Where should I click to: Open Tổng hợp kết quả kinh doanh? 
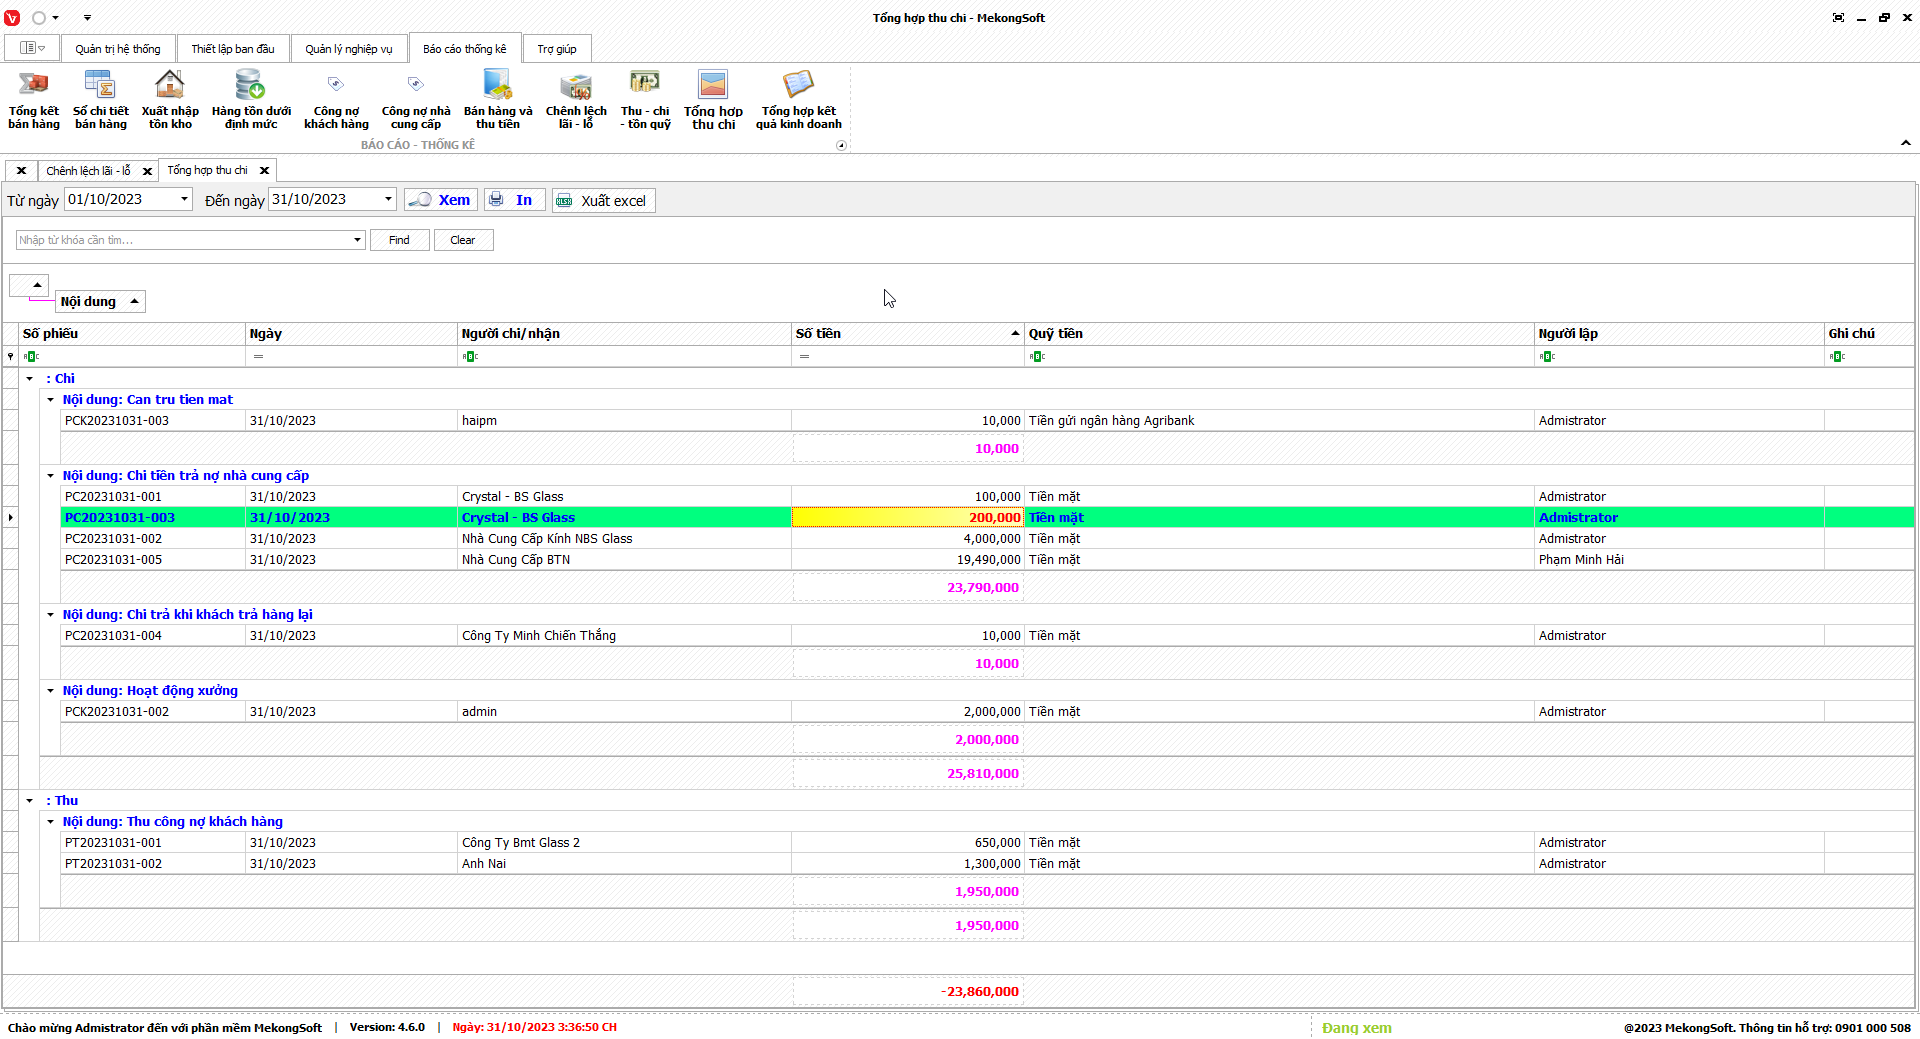coord(798,99)
